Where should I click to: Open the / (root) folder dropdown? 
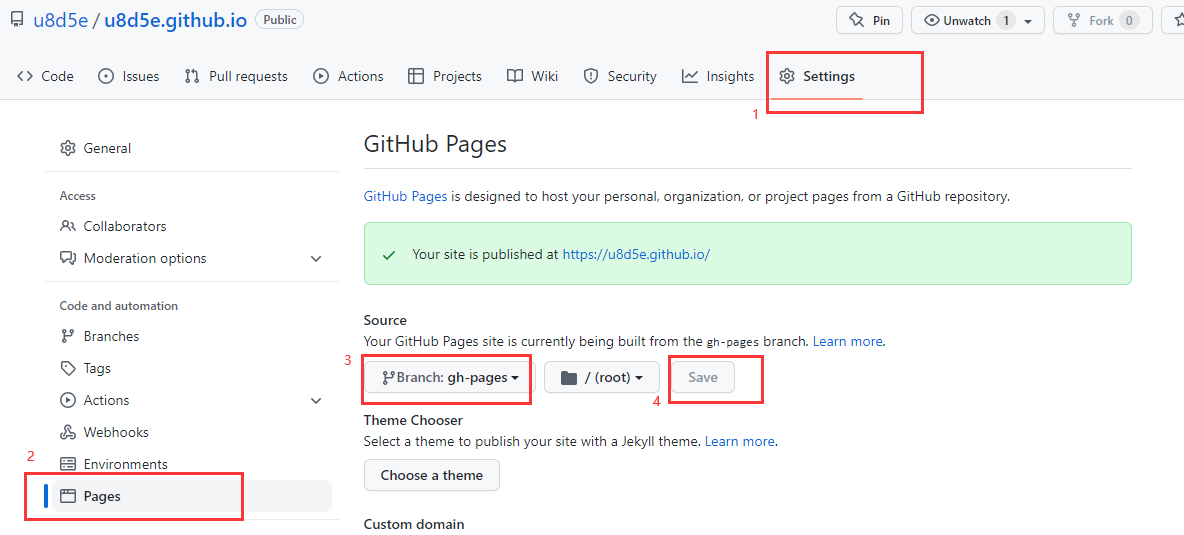pos(602,377)
